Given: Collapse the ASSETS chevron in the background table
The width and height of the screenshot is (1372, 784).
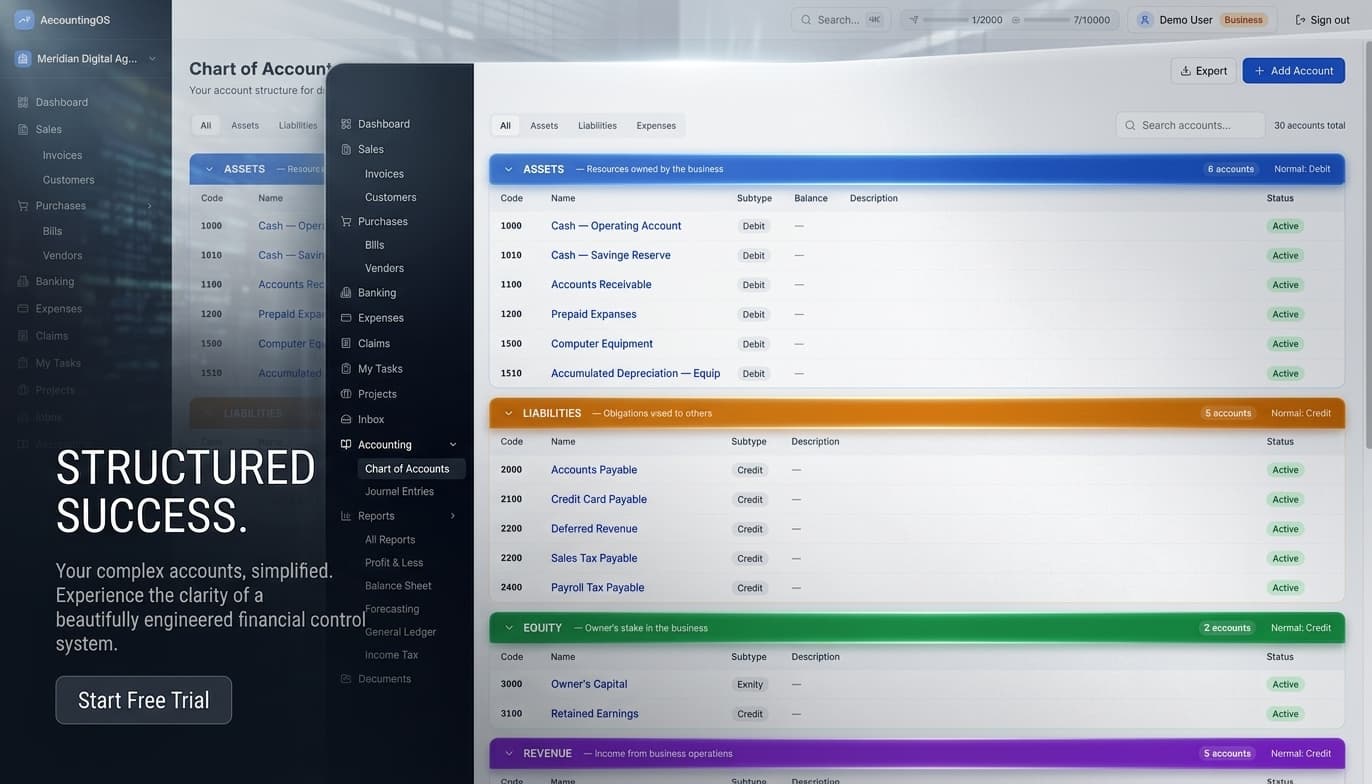Looking at the screenshot, I should tap(209, 169).
